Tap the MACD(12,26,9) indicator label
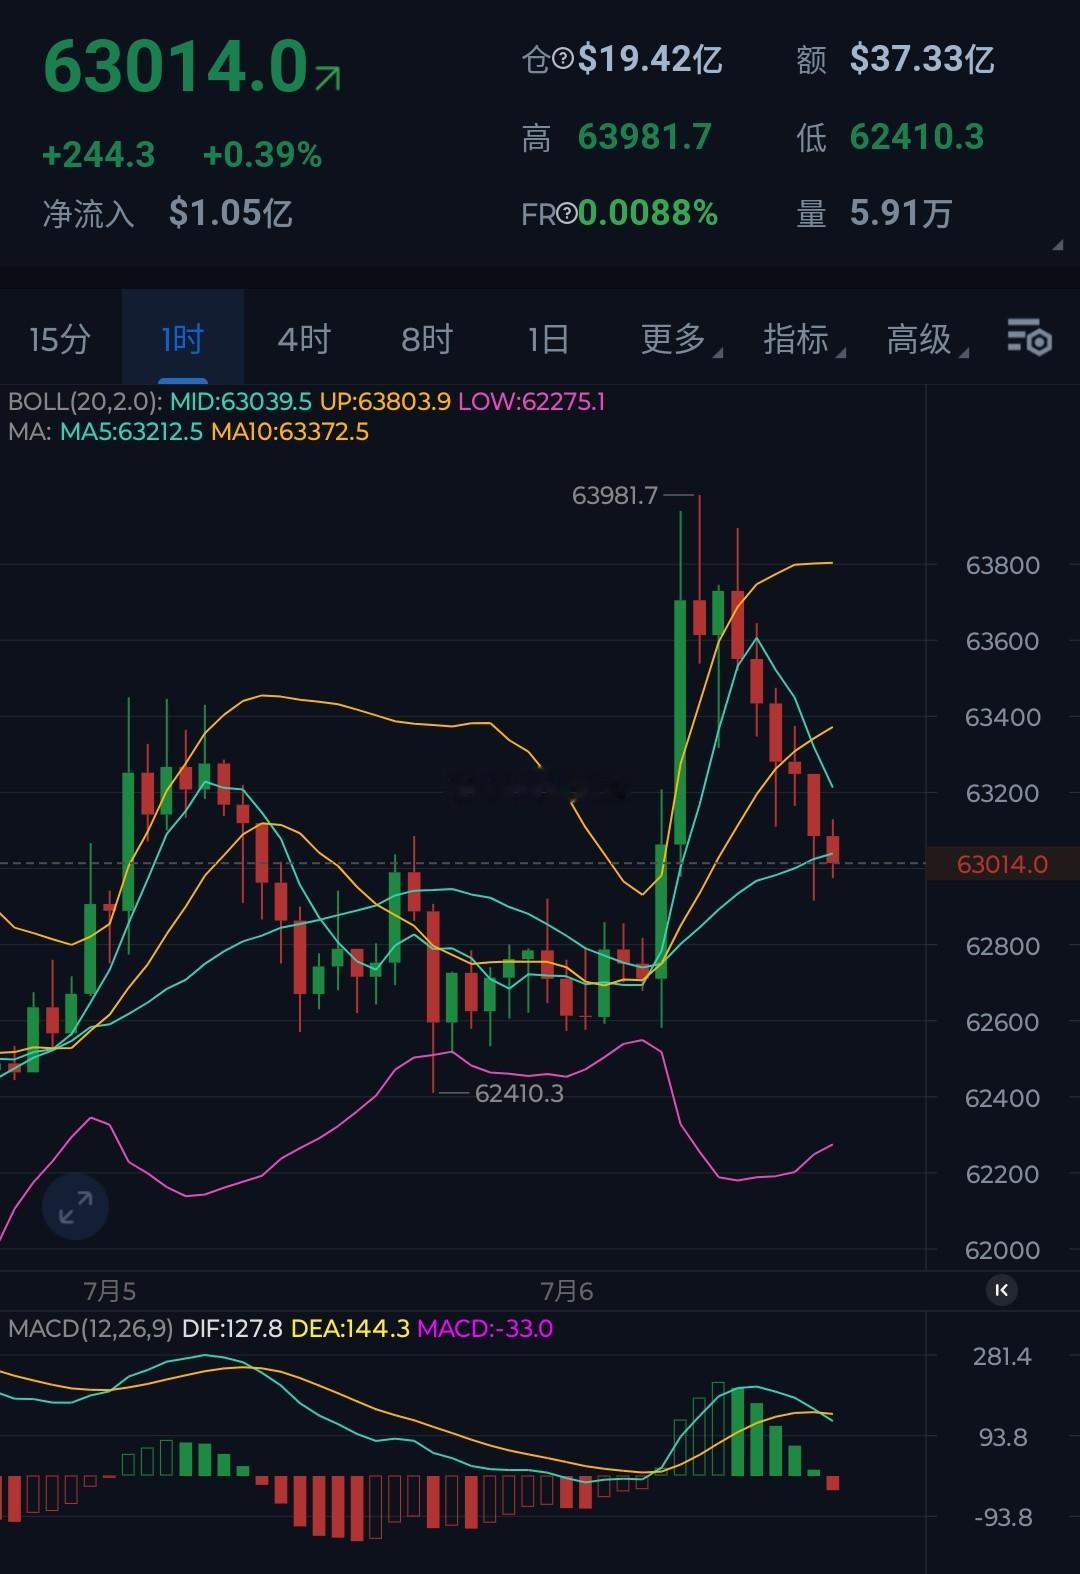The width and height of the screenshot is (1080, 1574). [91, 1329]
